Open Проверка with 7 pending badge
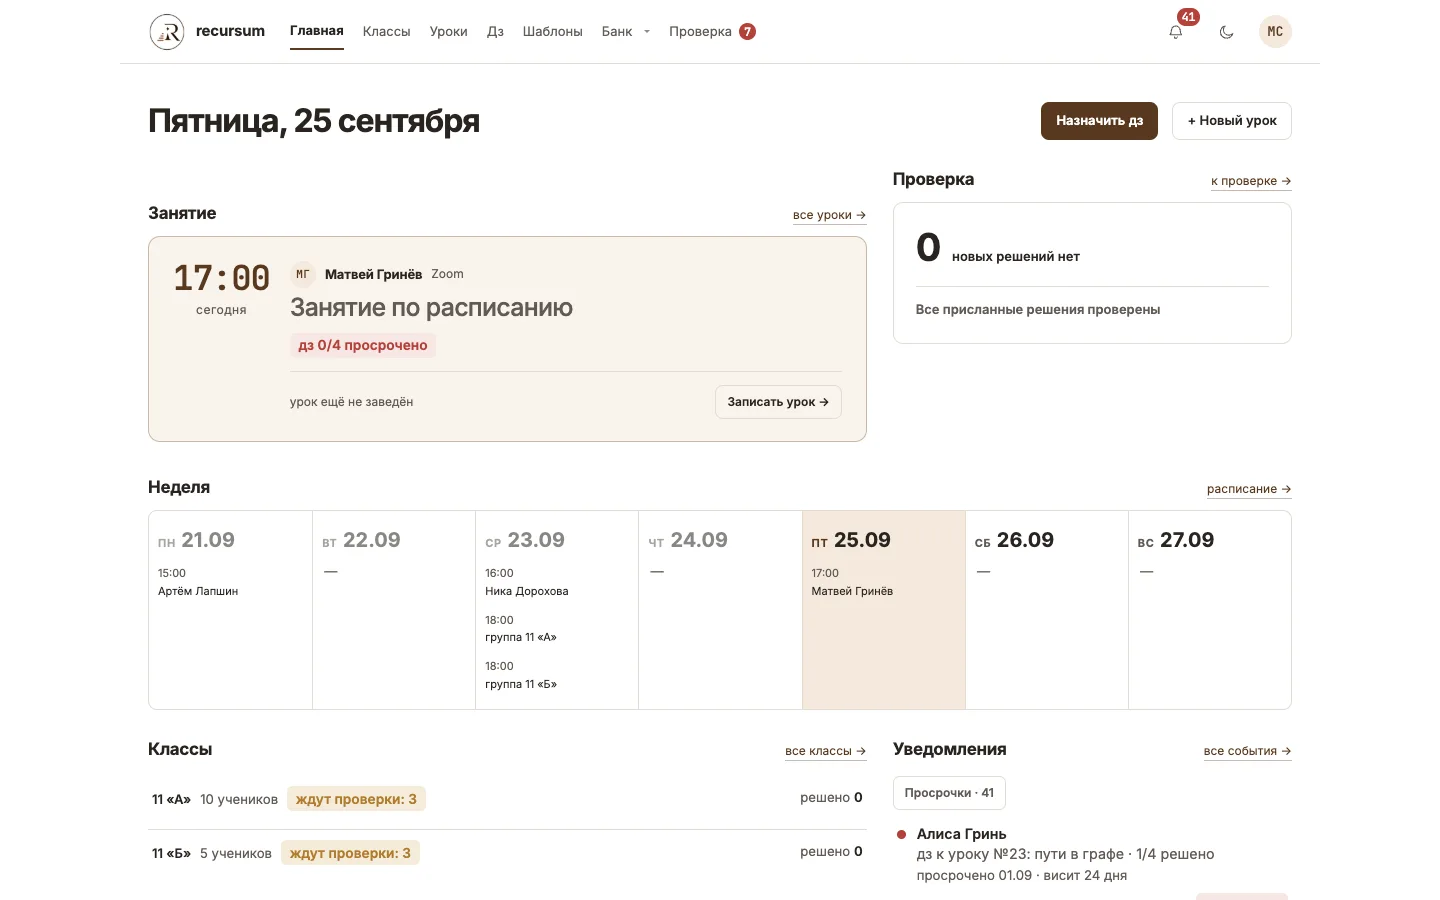This screenshot has height=900, width=1440. click(712, 32)
